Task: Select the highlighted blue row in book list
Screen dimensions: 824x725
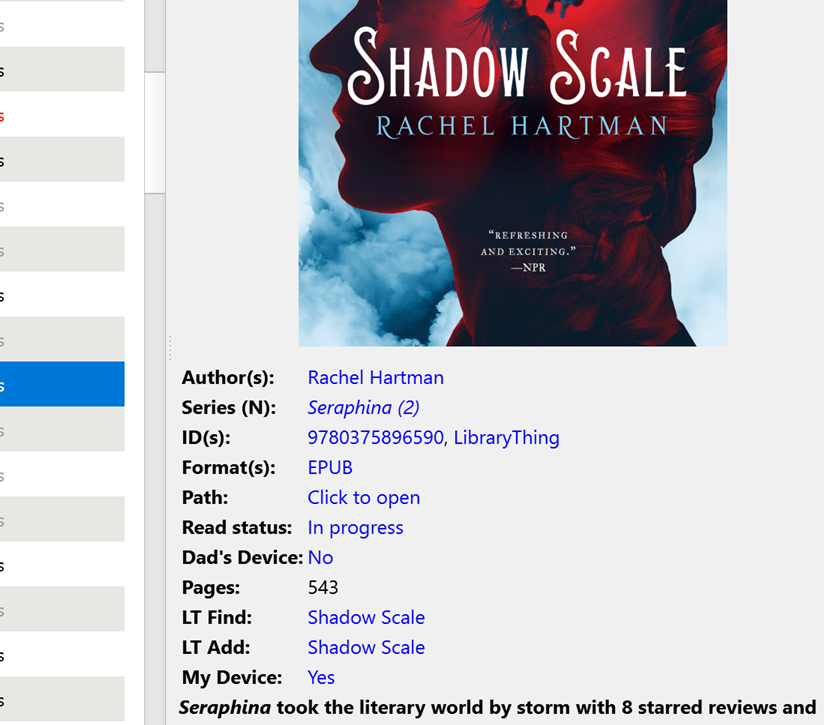Action: click(62, 384)
